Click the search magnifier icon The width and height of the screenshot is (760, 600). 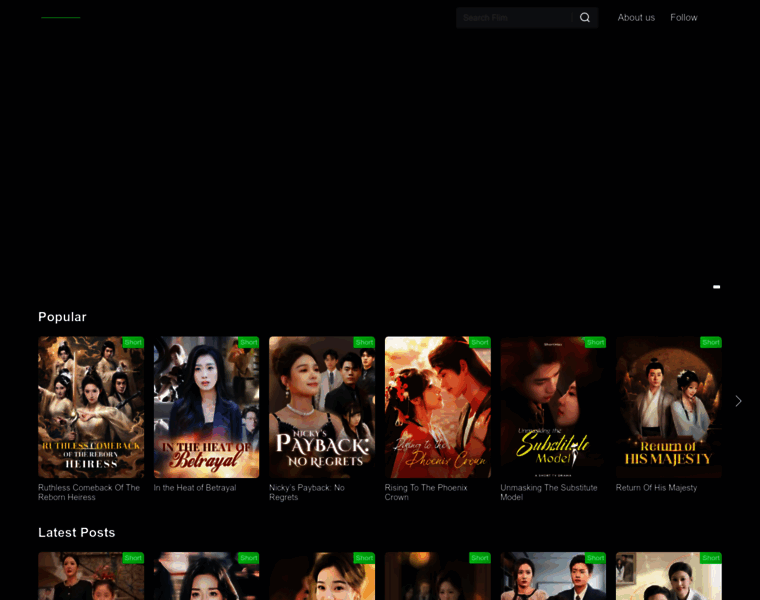[585, 17]
